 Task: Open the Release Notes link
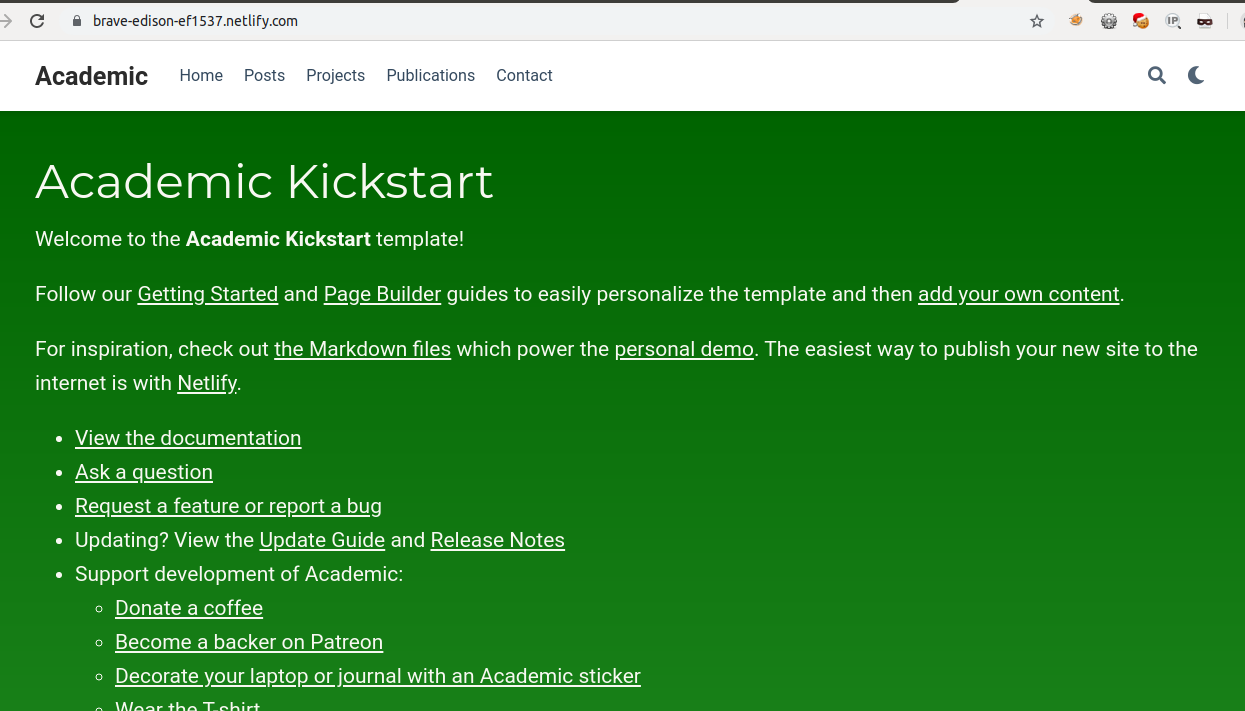497,540
